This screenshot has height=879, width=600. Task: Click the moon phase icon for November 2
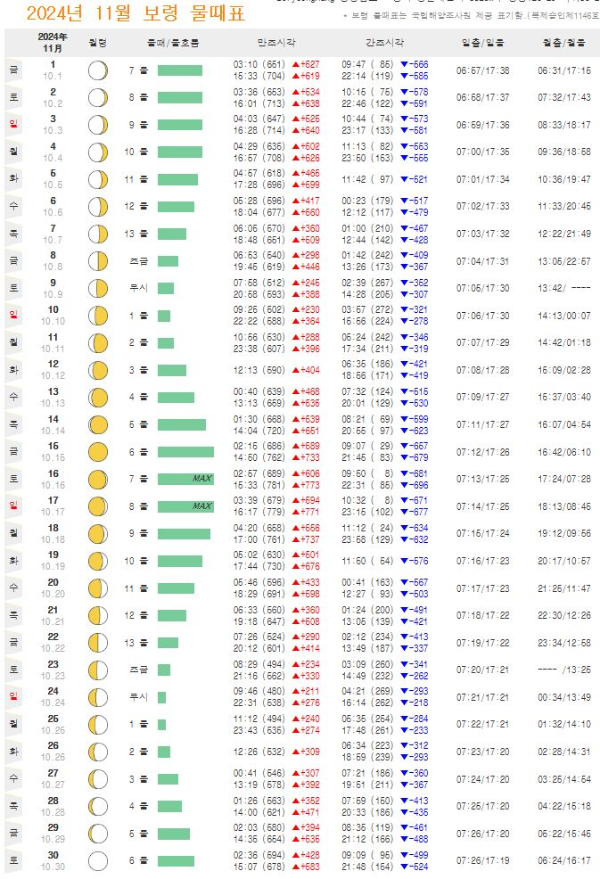point(98,98)
